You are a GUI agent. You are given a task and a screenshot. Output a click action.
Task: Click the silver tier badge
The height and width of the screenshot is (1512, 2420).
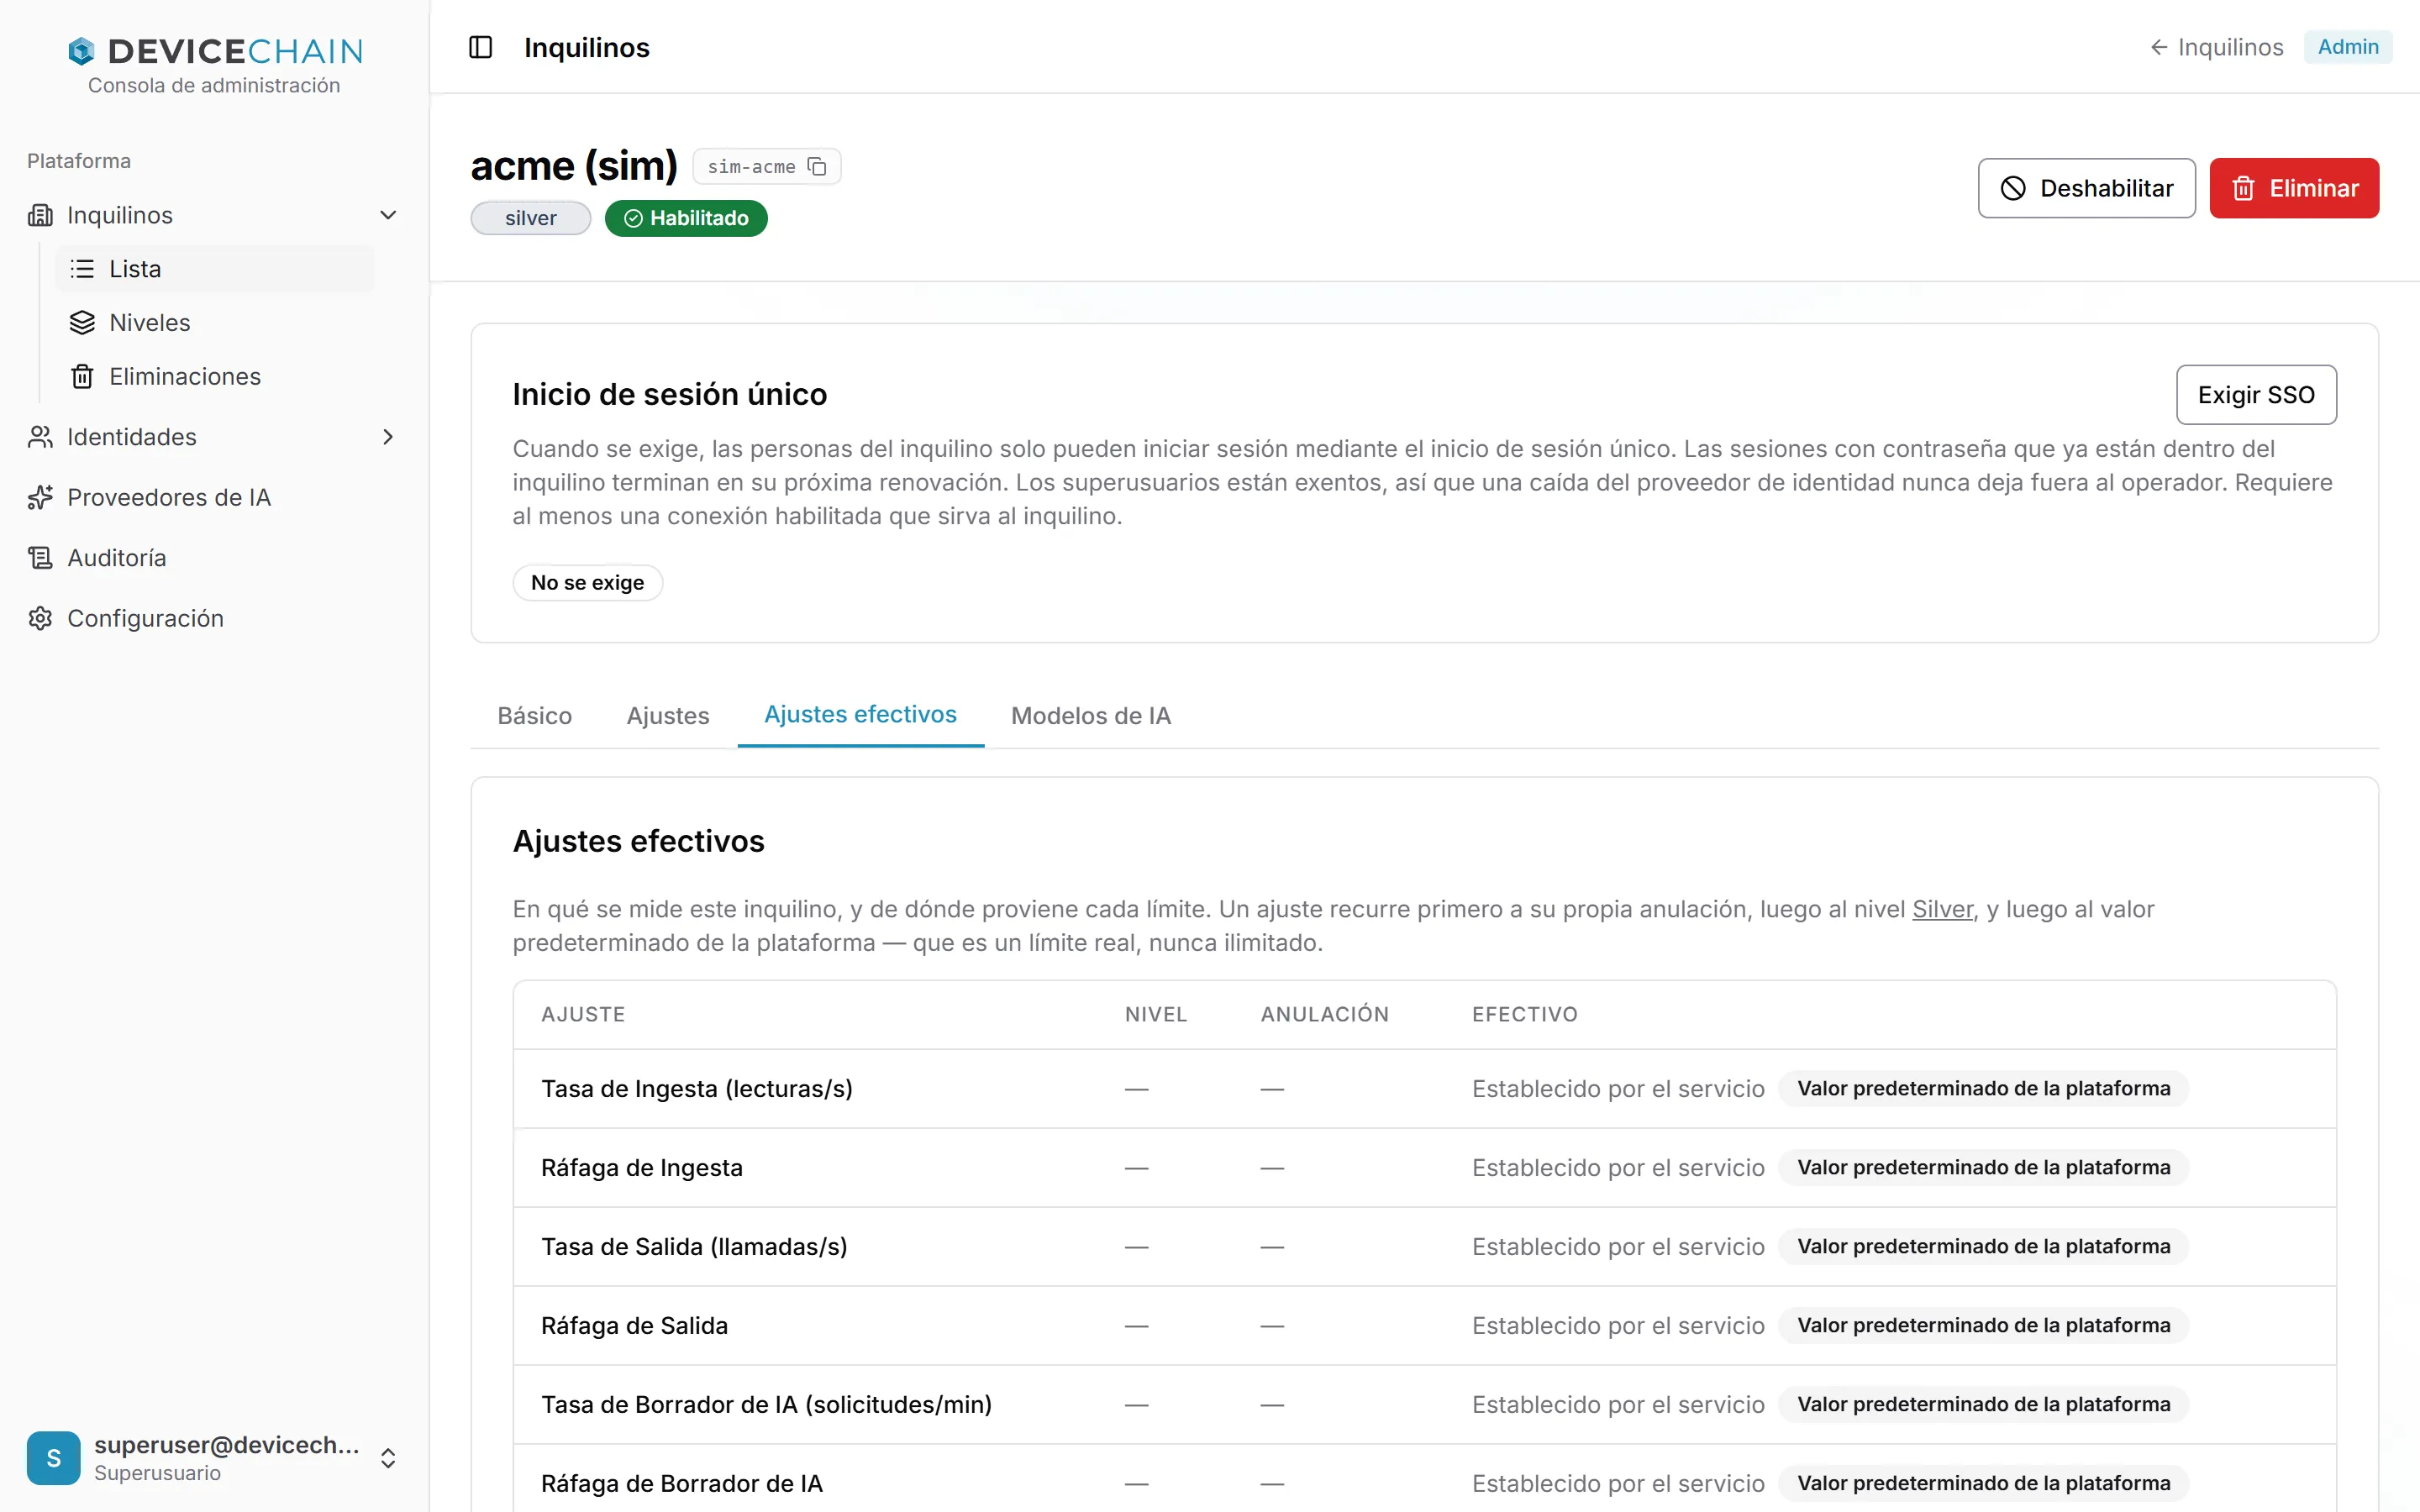(x=531, y=218)
